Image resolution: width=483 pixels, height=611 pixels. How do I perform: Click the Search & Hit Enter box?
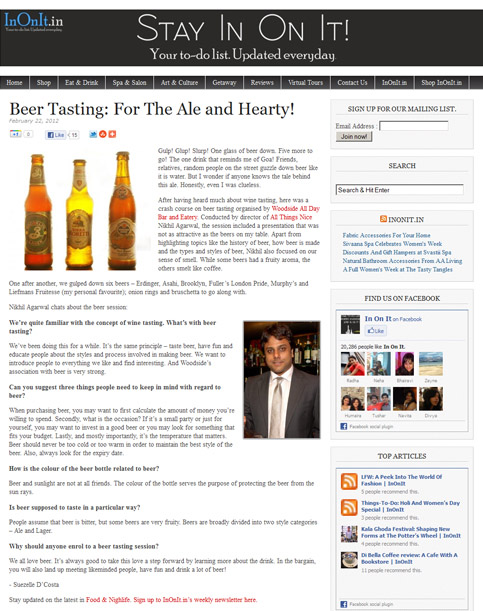(400, 190)
